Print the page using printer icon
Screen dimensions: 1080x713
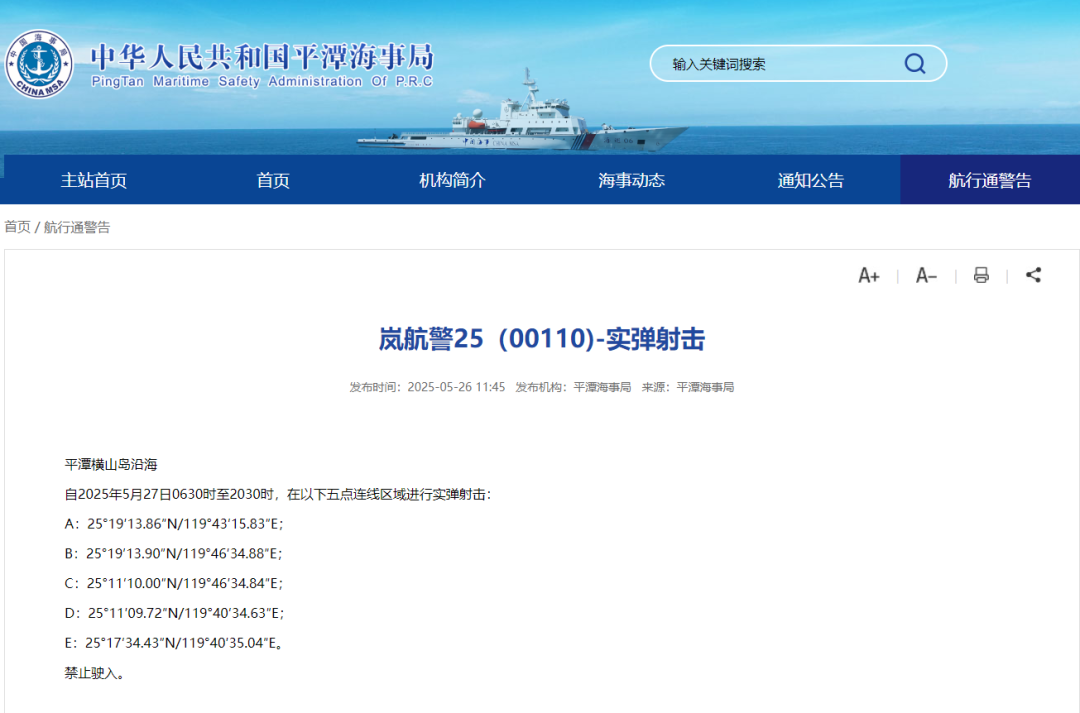[x=981, y=276]
